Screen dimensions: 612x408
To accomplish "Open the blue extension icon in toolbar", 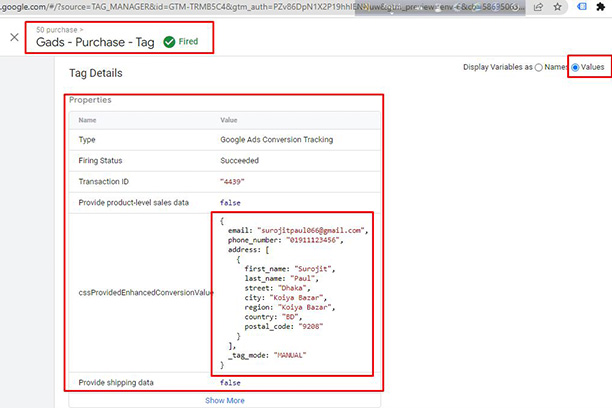I will point(582,7).
